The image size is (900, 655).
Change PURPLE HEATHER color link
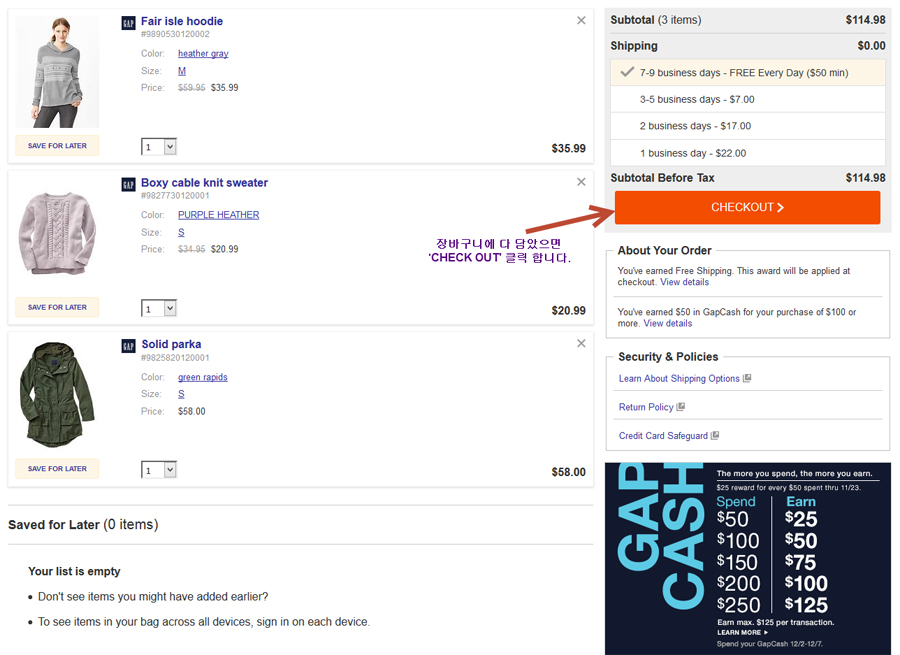[219, 215]
